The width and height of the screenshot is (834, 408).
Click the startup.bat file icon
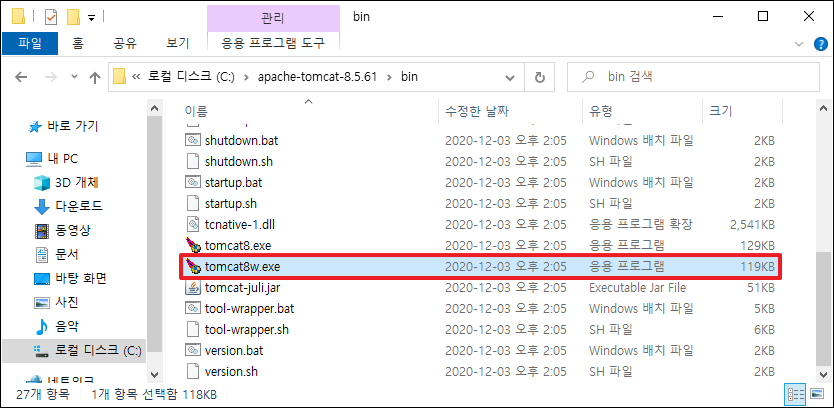(x=192, y=182)
